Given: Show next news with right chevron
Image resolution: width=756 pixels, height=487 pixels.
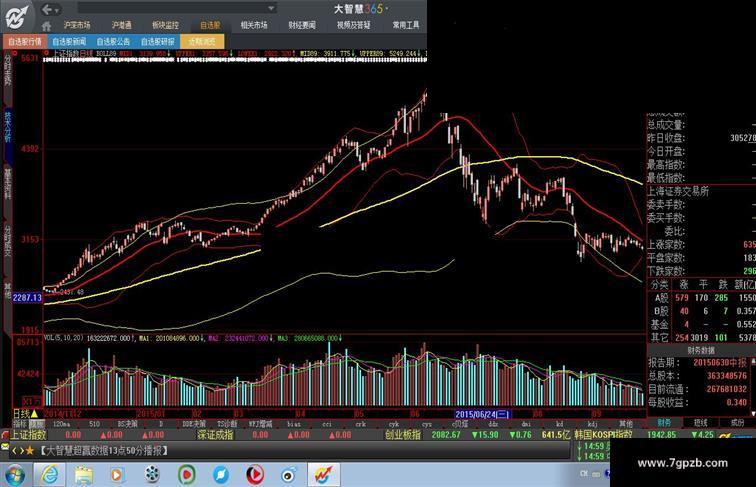Looking at the screenshot, I should [22, 451].
